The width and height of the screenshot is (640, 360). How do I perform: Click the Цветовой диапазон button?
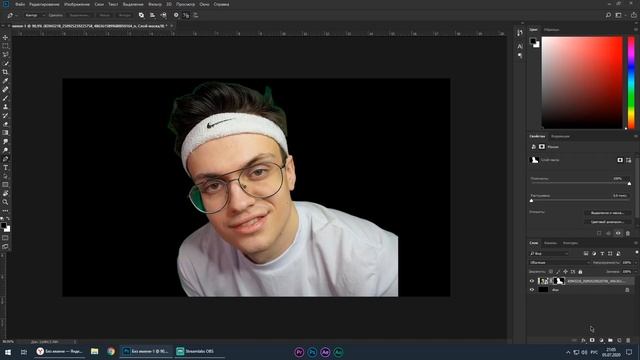point(607,222)
